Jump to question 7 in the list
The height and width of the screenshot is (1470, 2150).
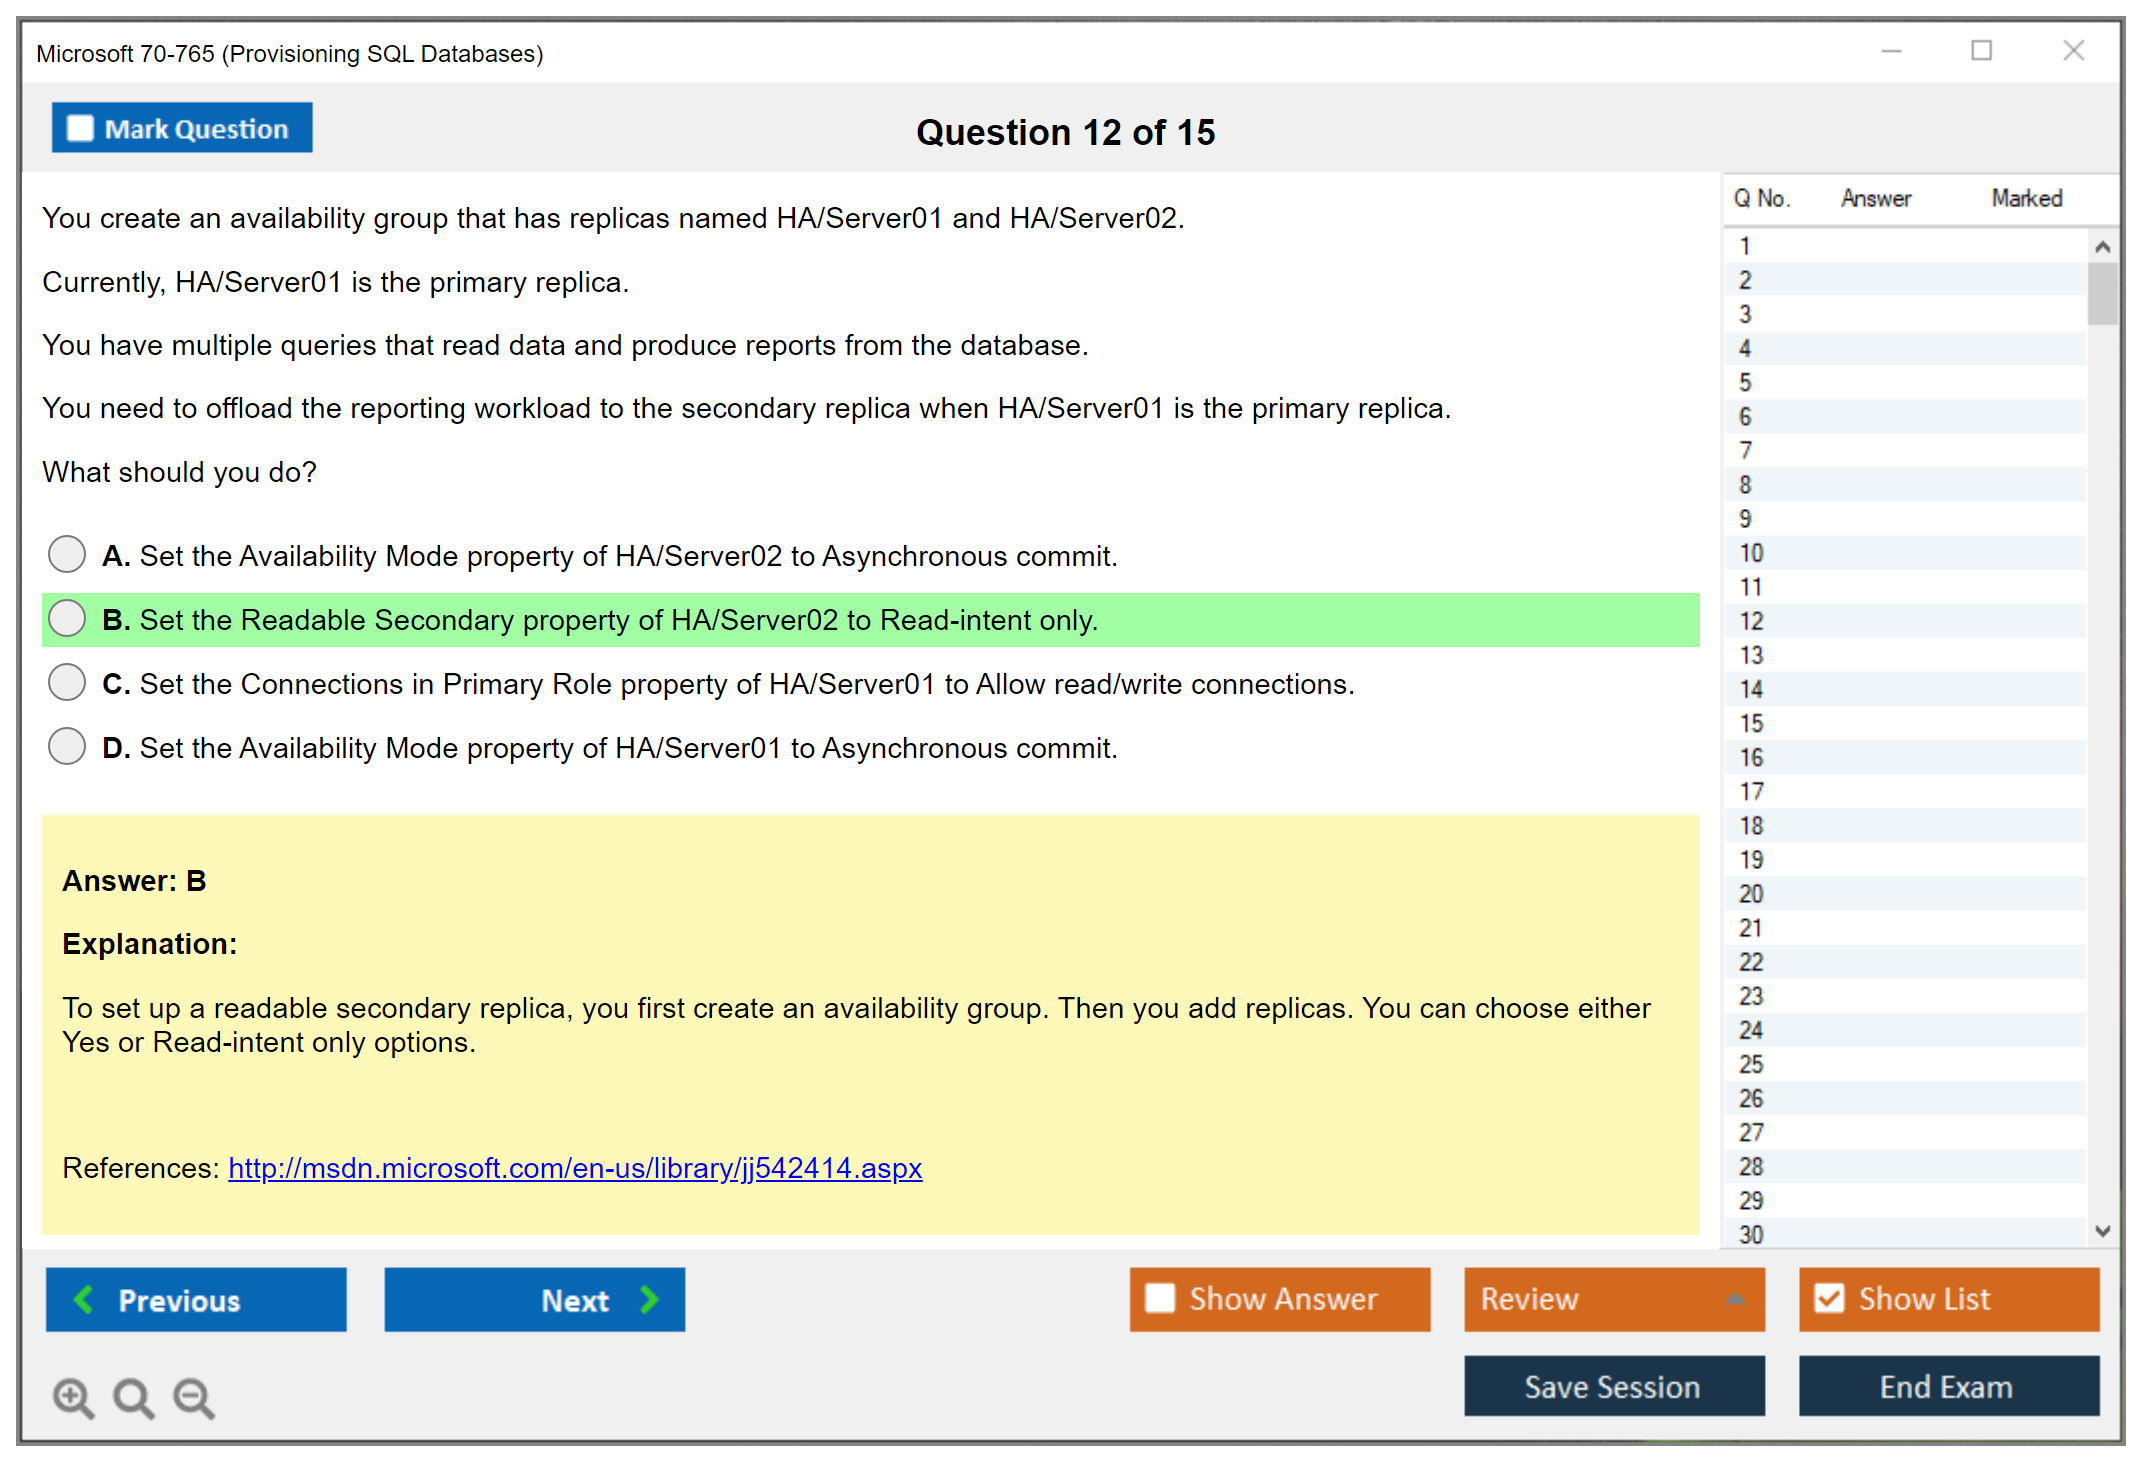click(1745, 451)
